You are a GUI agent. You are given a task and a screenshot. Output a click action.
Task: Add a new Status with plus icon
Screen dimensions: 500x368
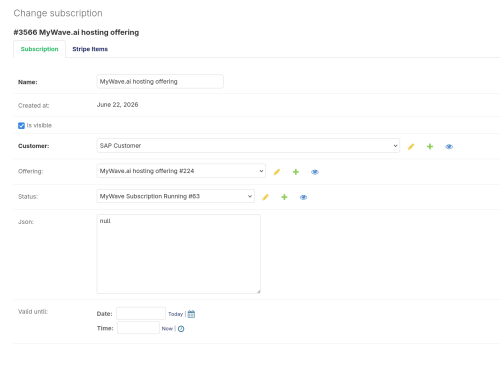(284, 197)
